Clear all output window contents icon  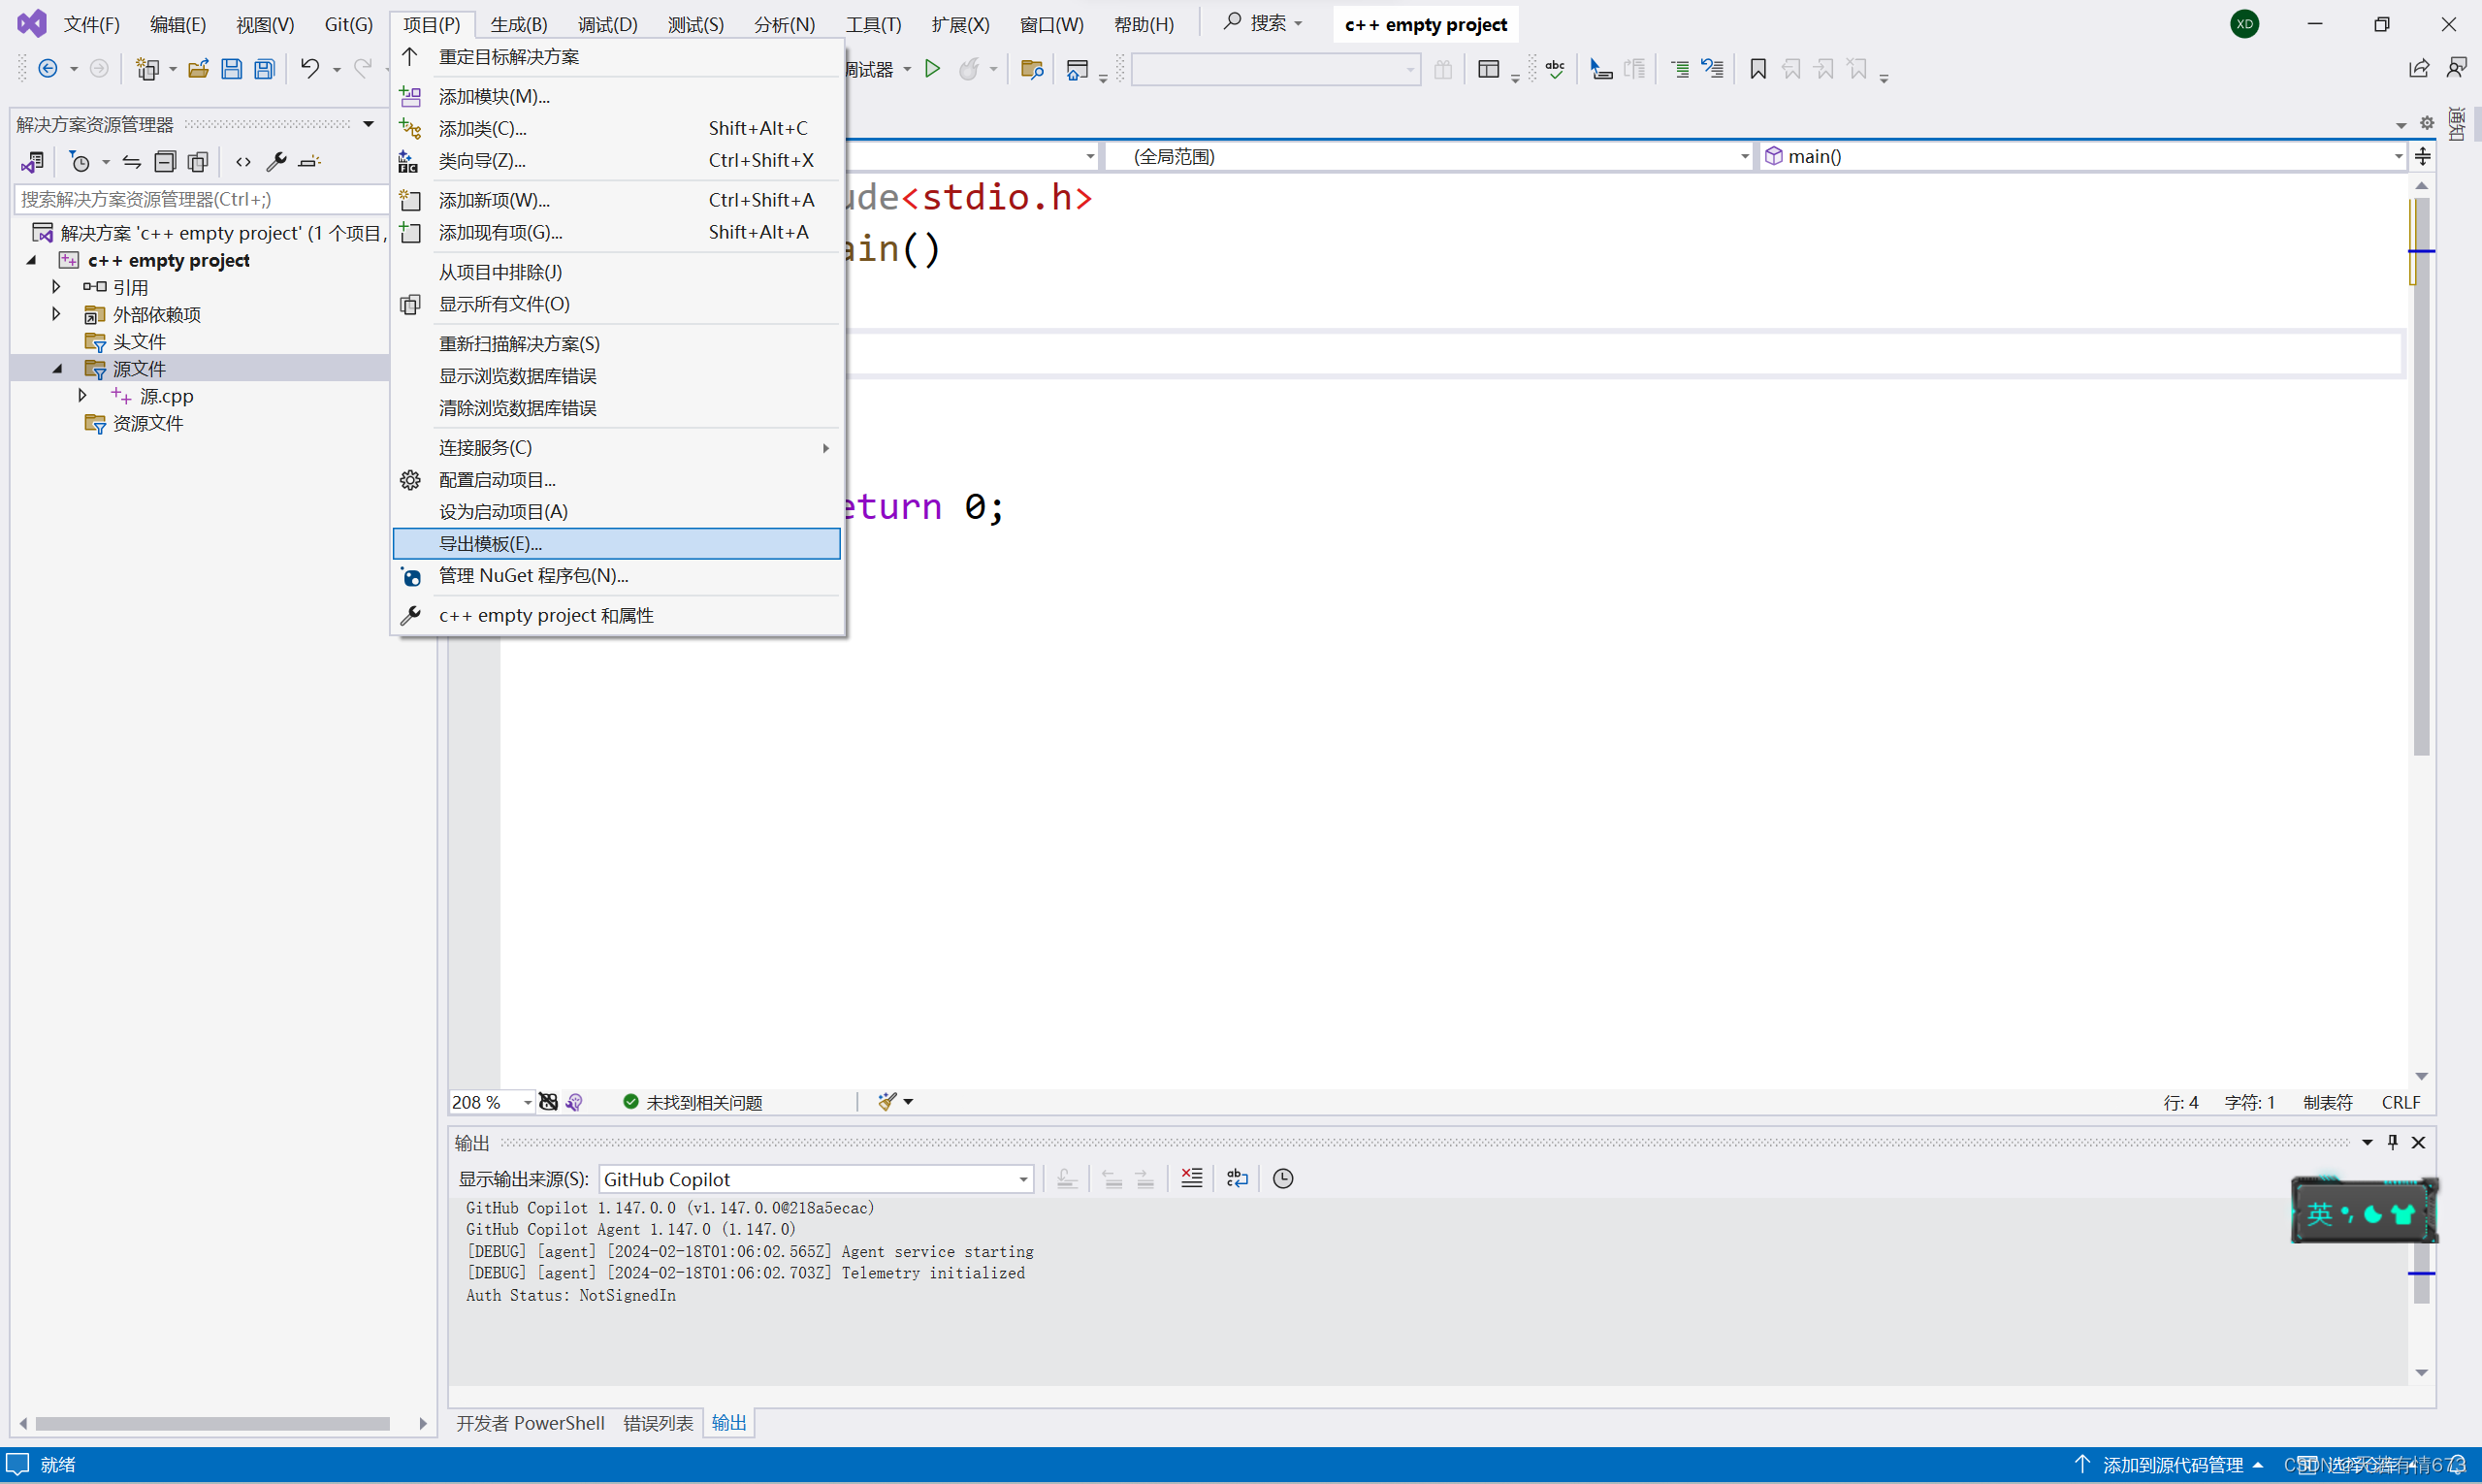pos(1191,1178)
